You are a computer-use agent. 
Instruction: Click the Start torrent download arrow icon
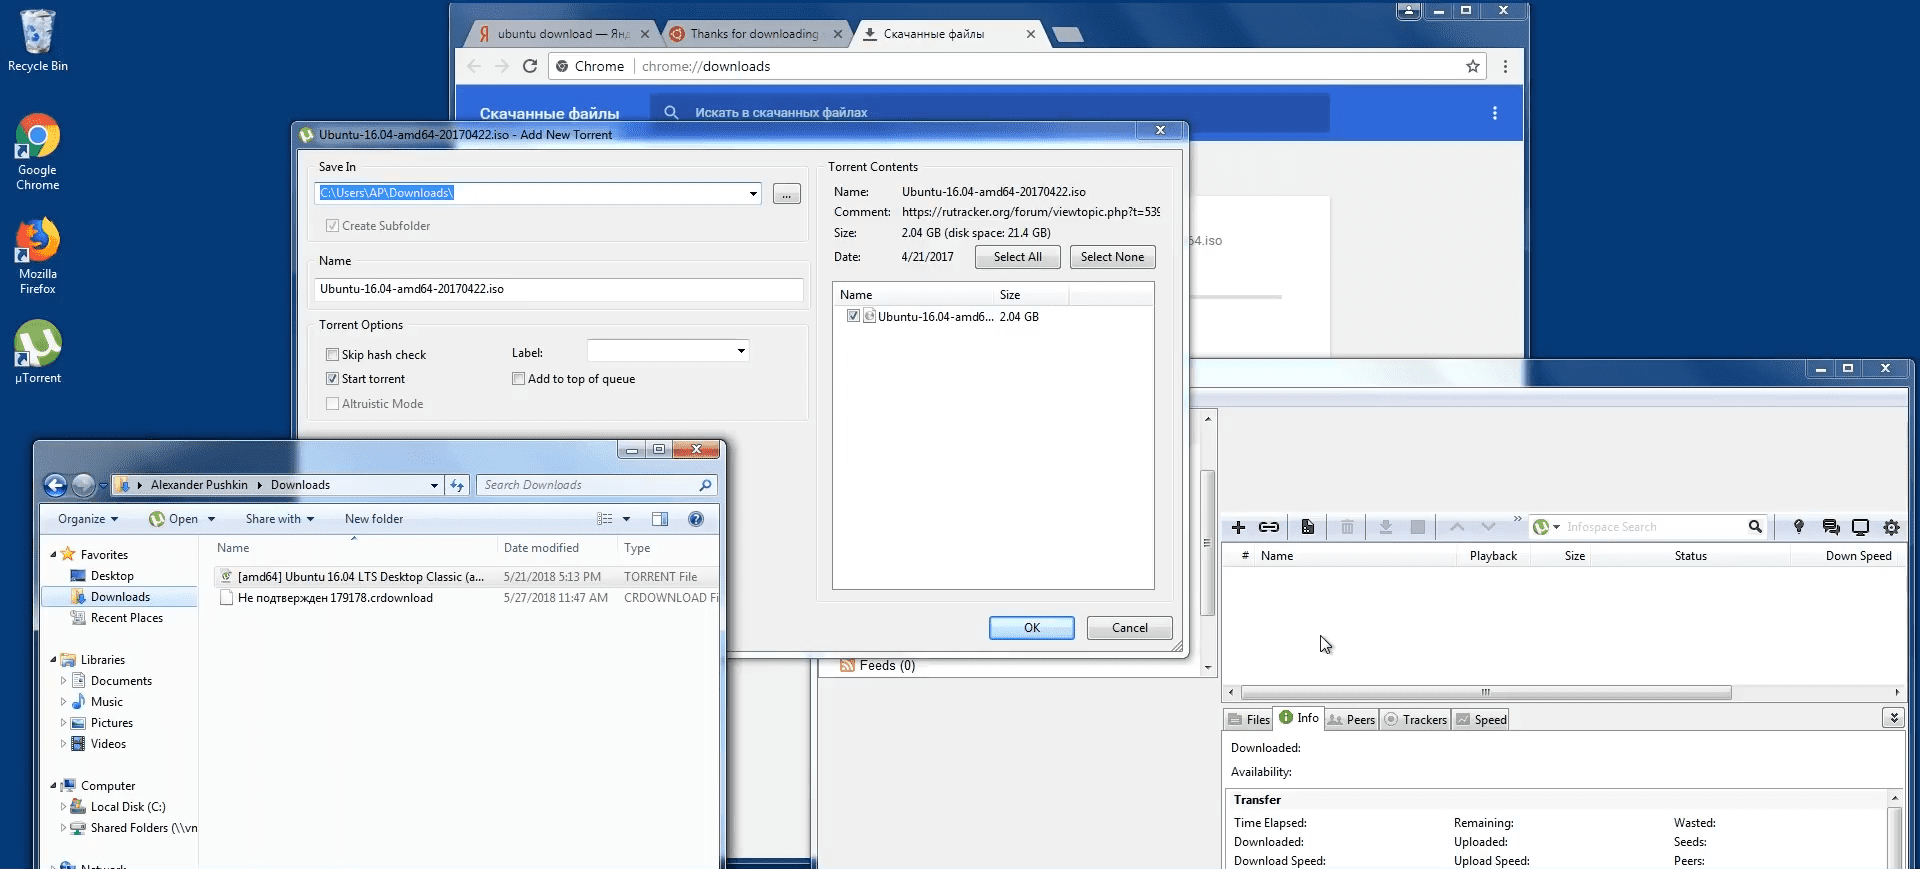click(x=1386, y=527)
